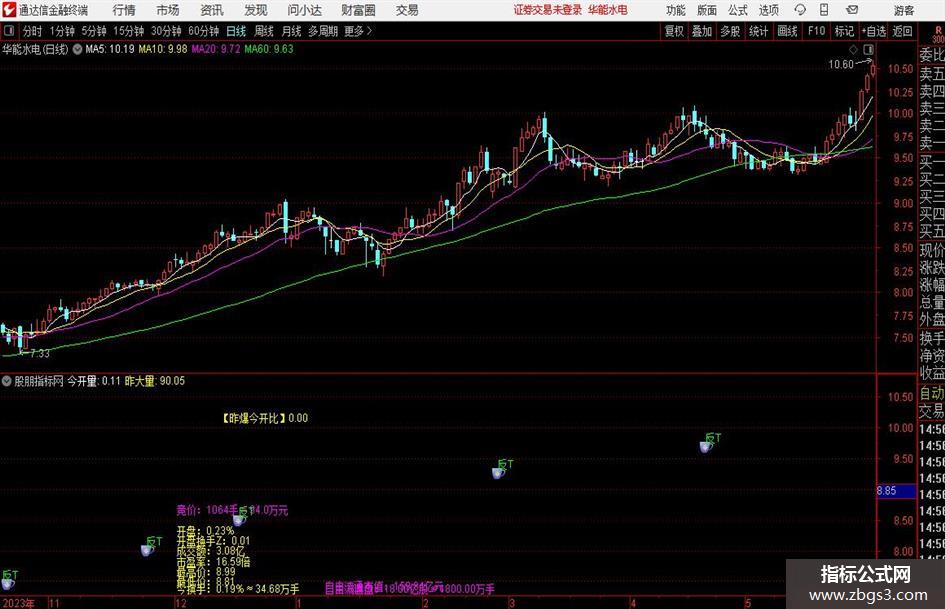Viewport: 945px width, 609px height.
Task: Click the 7.33 low price label
Action: [40, 353]
